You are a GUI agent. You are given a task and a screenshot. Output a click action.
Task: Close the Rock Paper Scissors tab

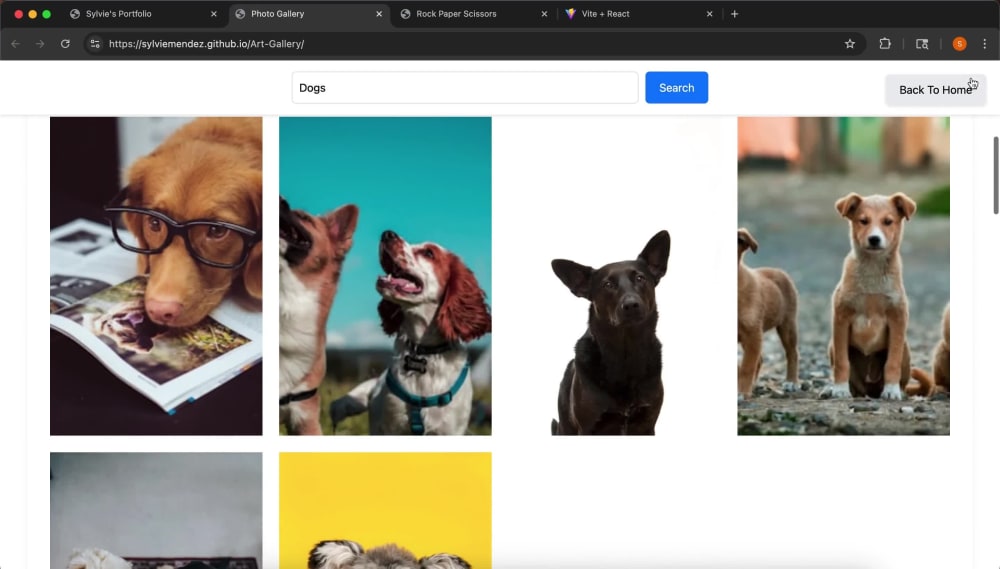(x=544, y=14)
